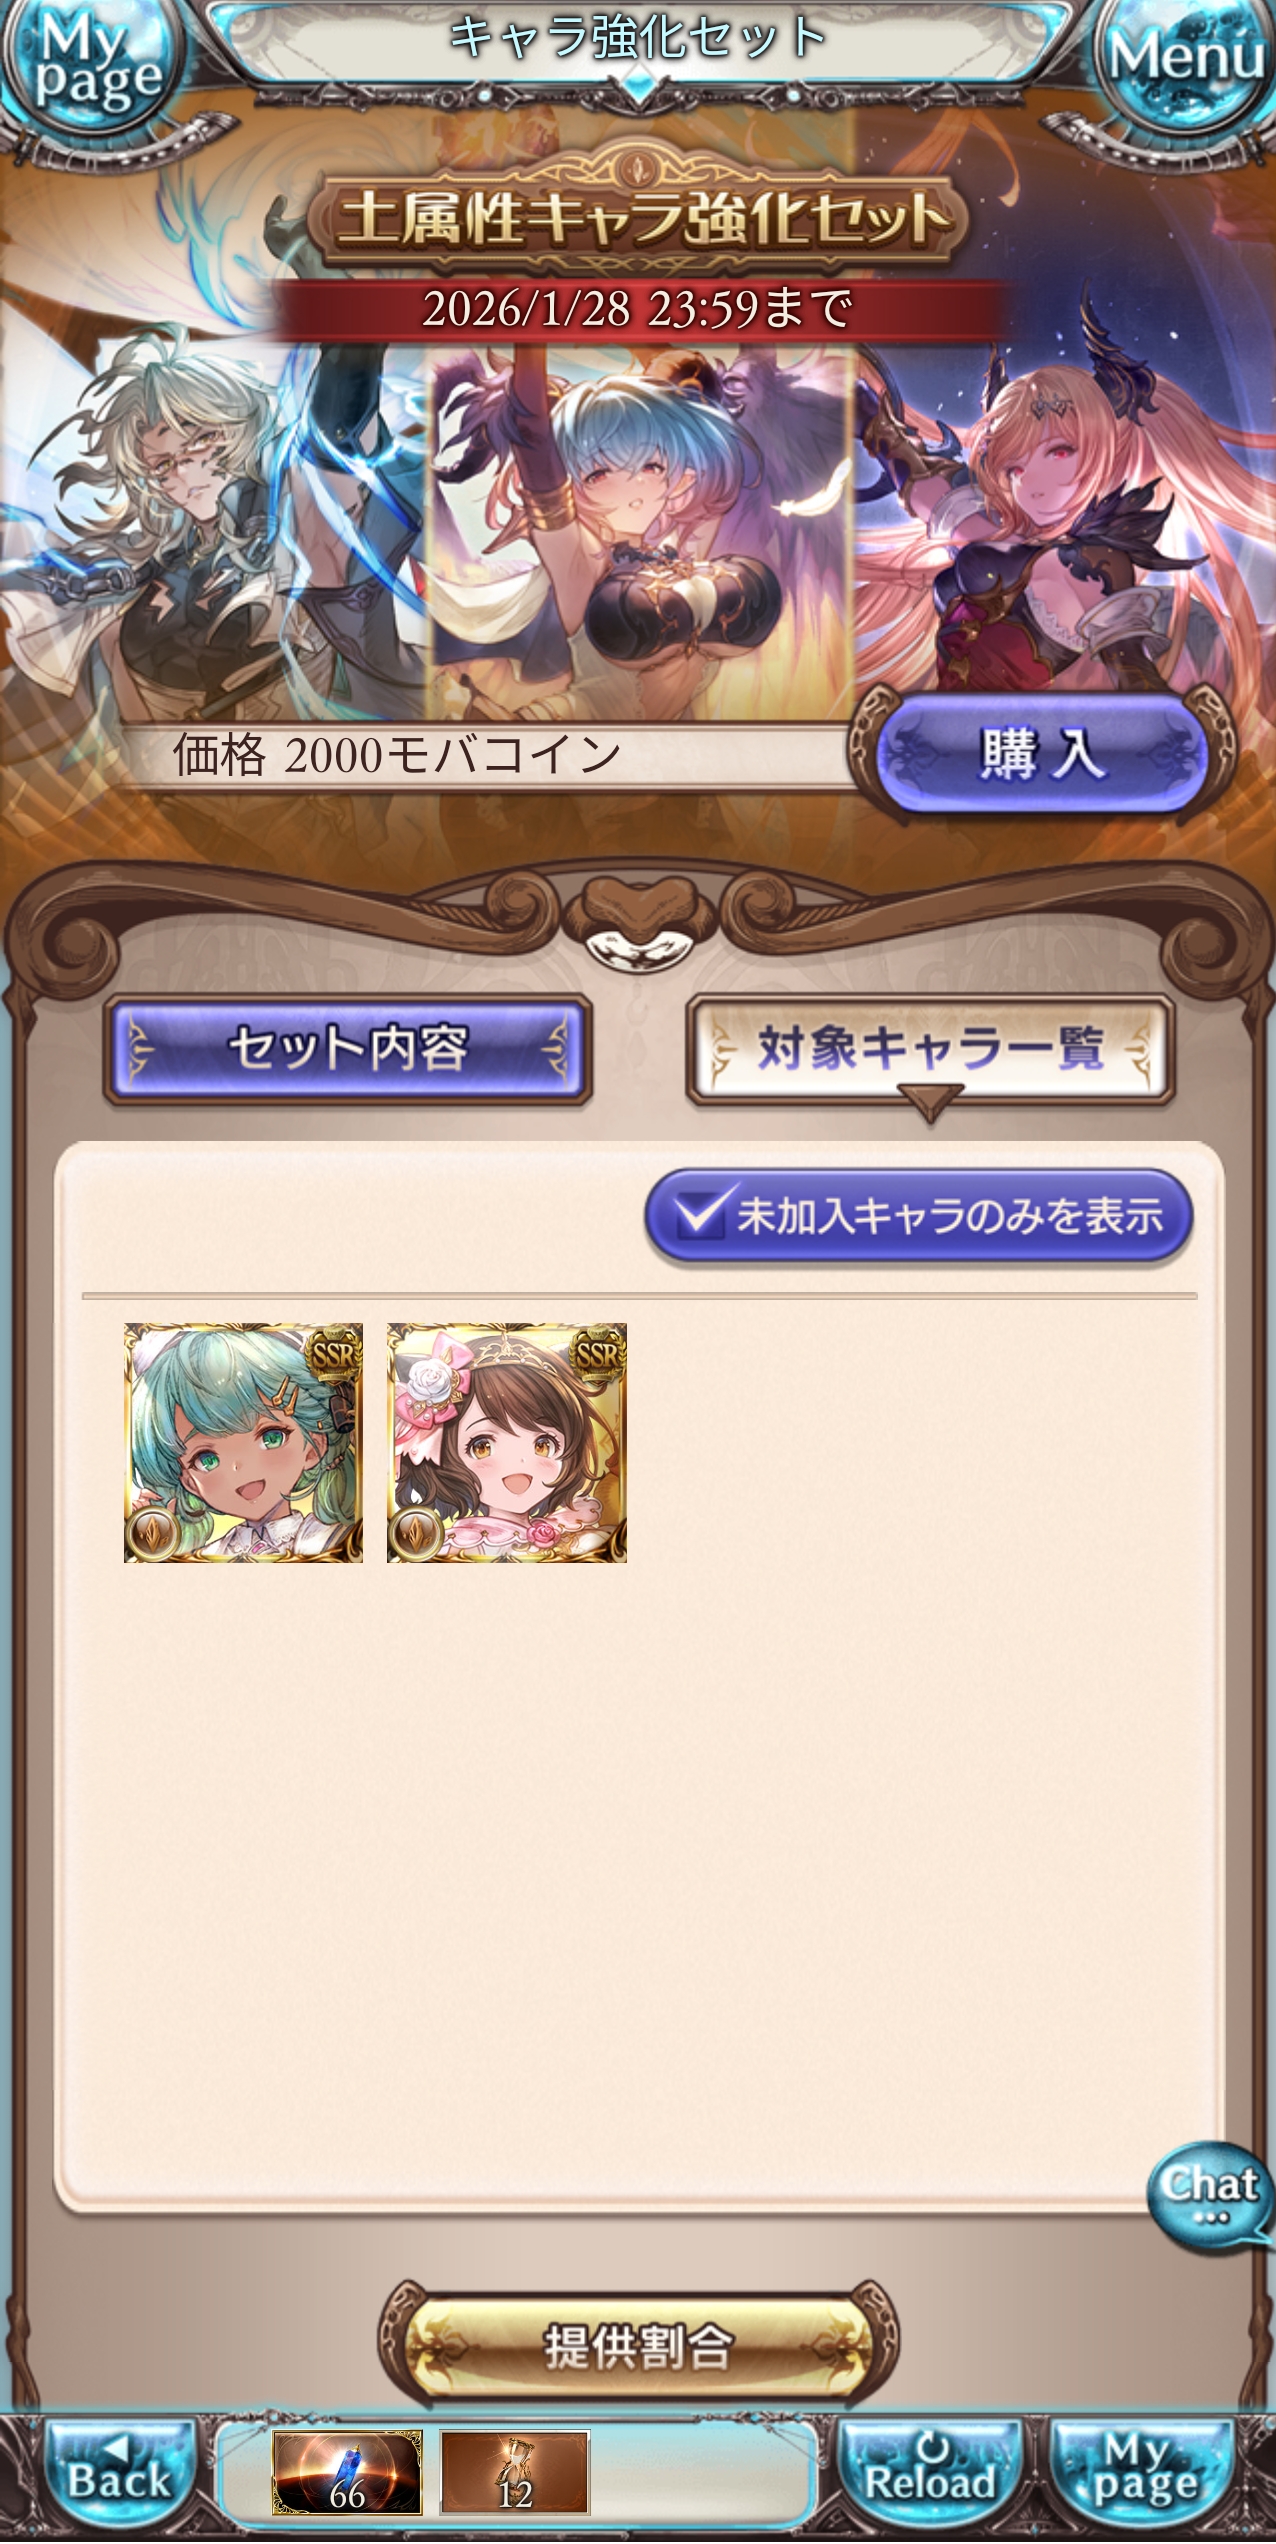Tap the Back button in bottom bar
This screenshot has height=2544, width=1276.
click(120, 2473)
